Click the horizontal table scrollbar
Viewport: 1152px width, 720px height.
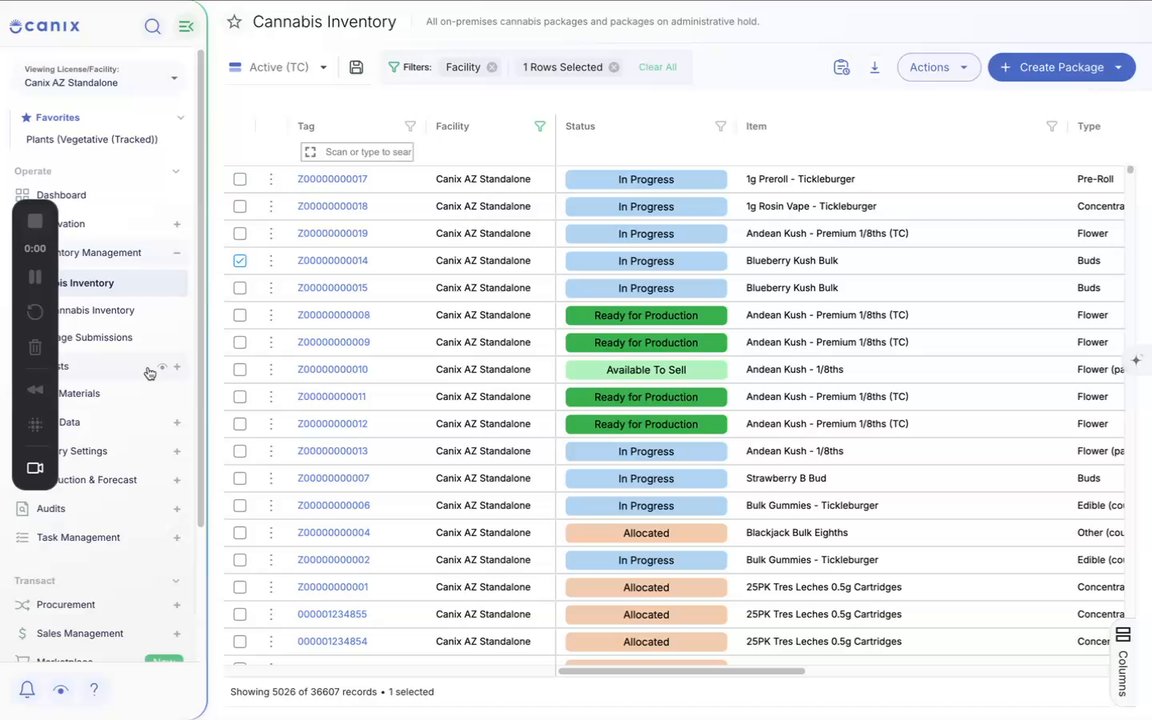point(682,671)
